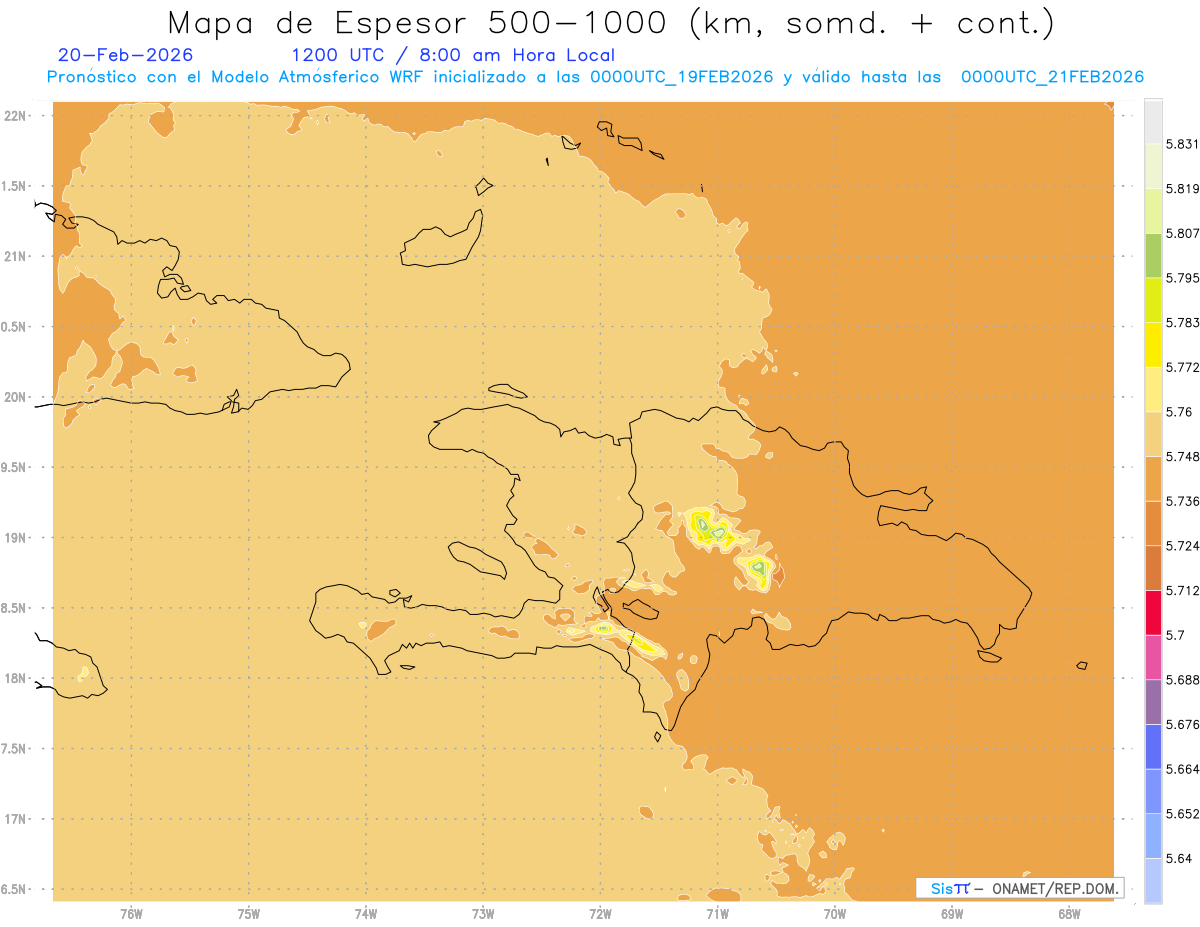
Task: Select the date label '20-Feb-2026'
Action: click(x=126, y=55)
